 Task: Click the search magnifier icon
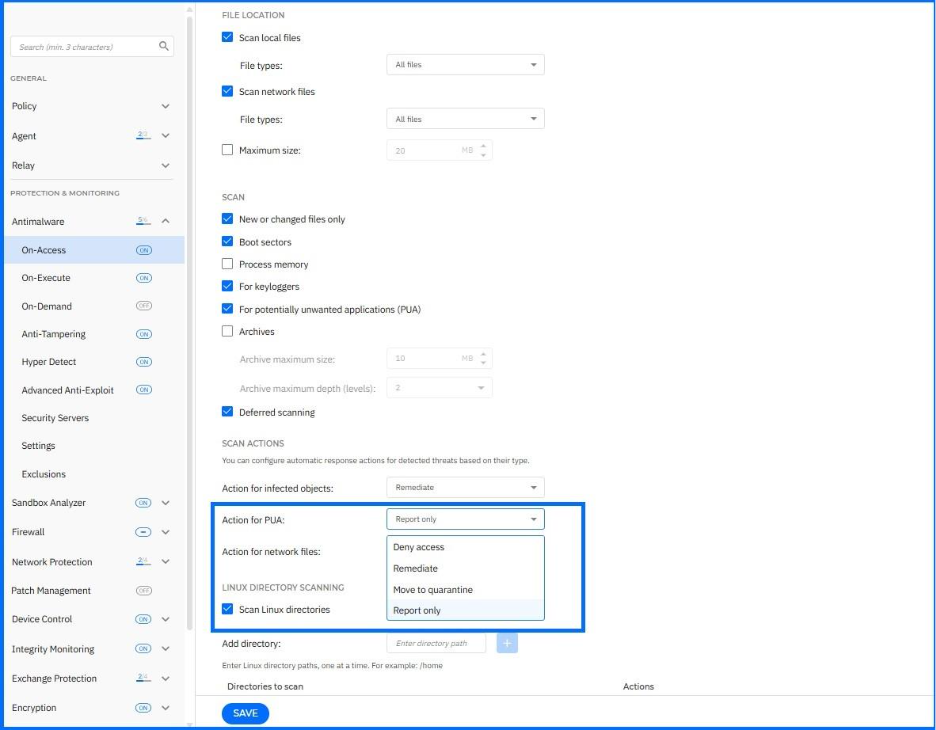[x=164, y=46]
